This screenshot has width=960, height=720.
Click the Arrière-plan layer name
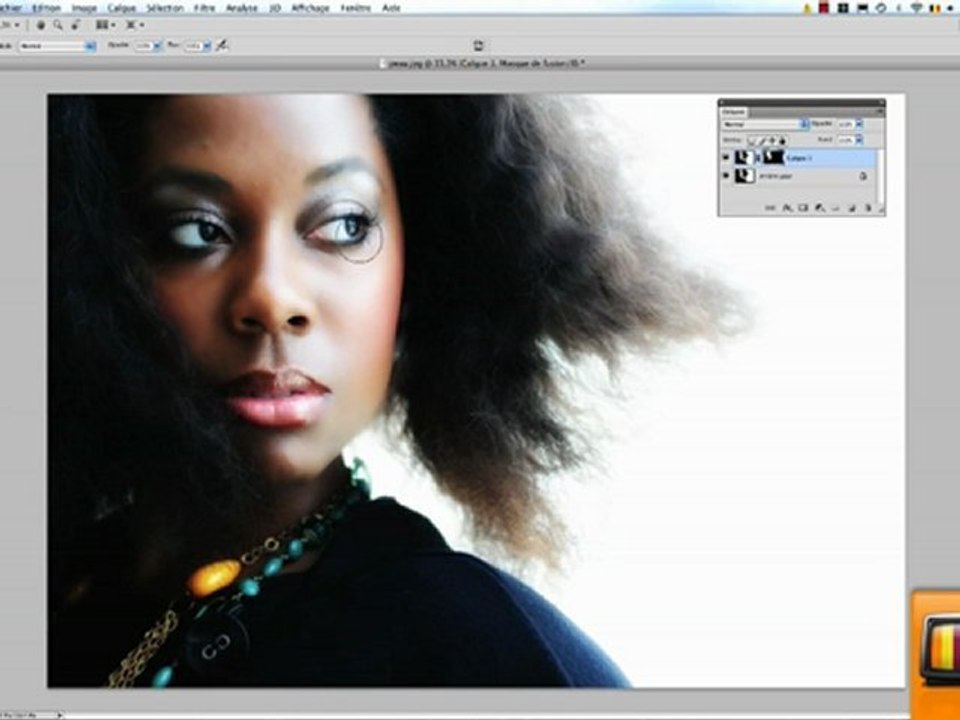[x=775, y=176]
